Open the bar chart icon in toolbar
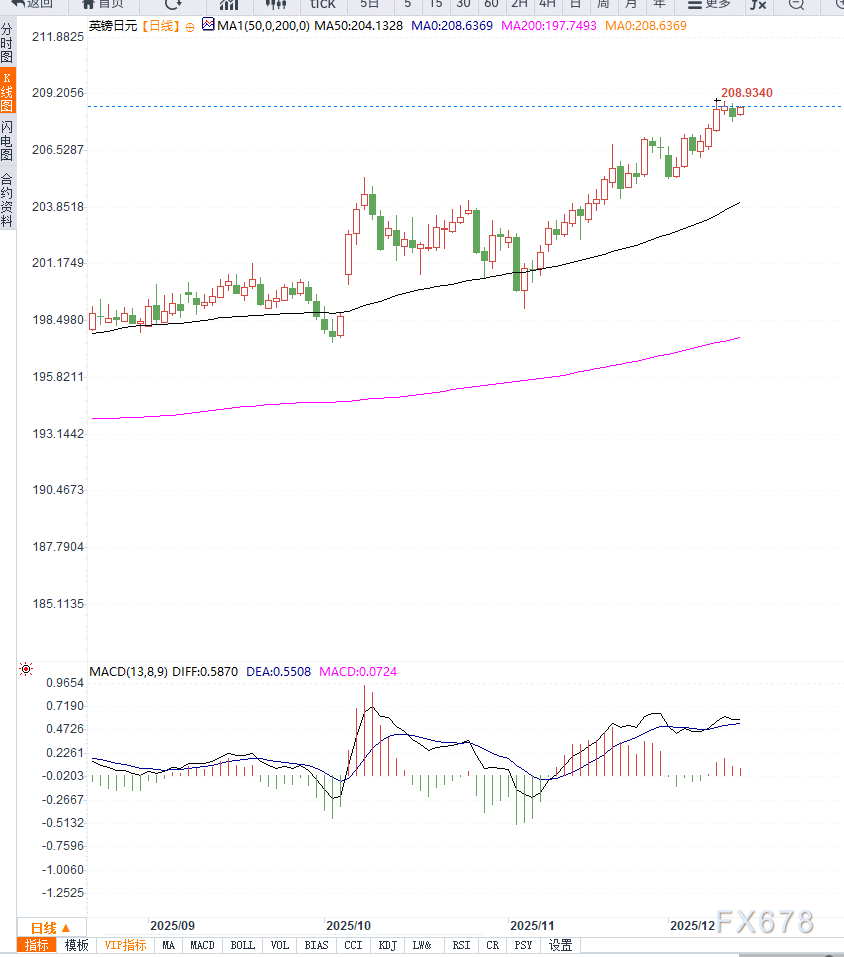Image resolution: width=844 pixels, height=957 pixels. click(229, 4)
